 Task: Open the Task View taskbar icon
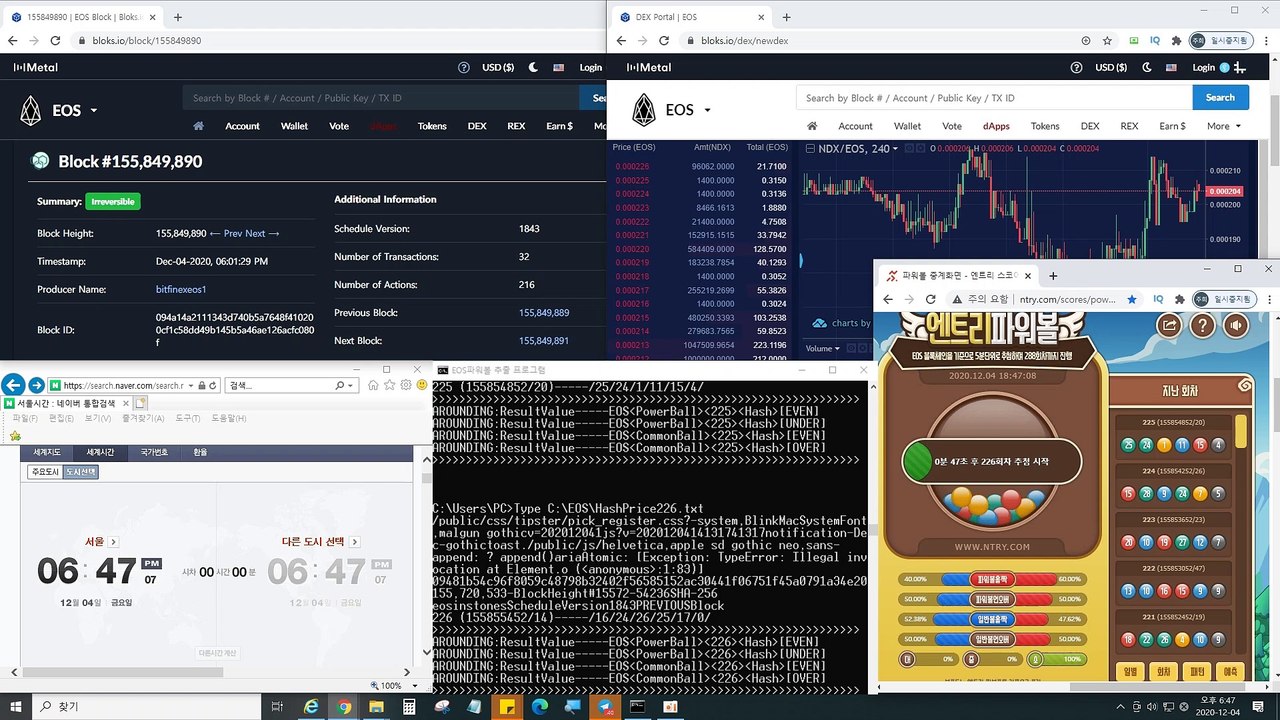click(x=277, y=707)
